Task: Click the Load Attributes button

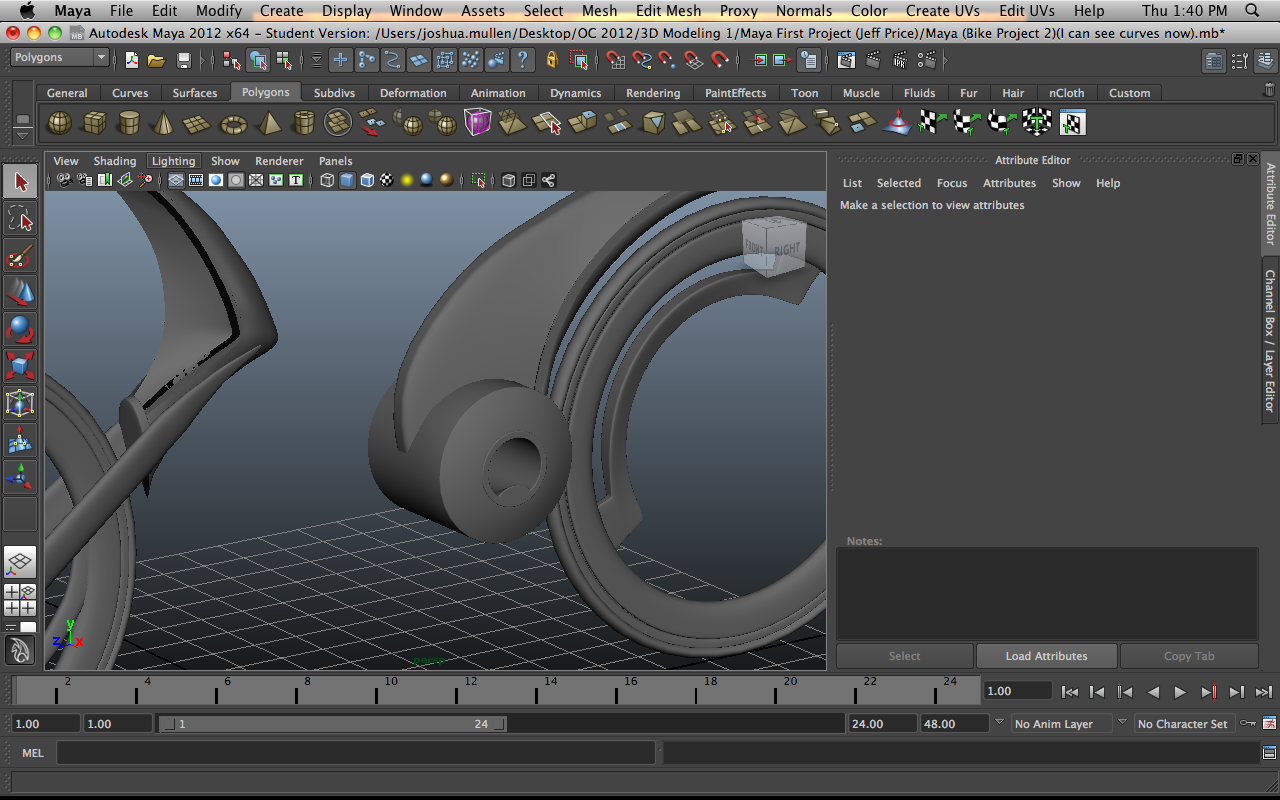Action: click(1046, 656)
